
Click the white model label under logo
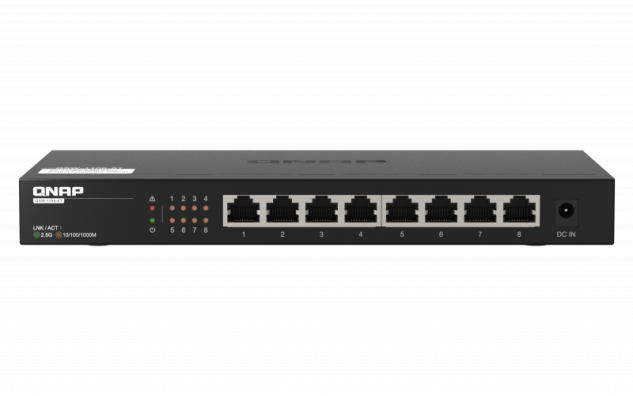point(48,201)
